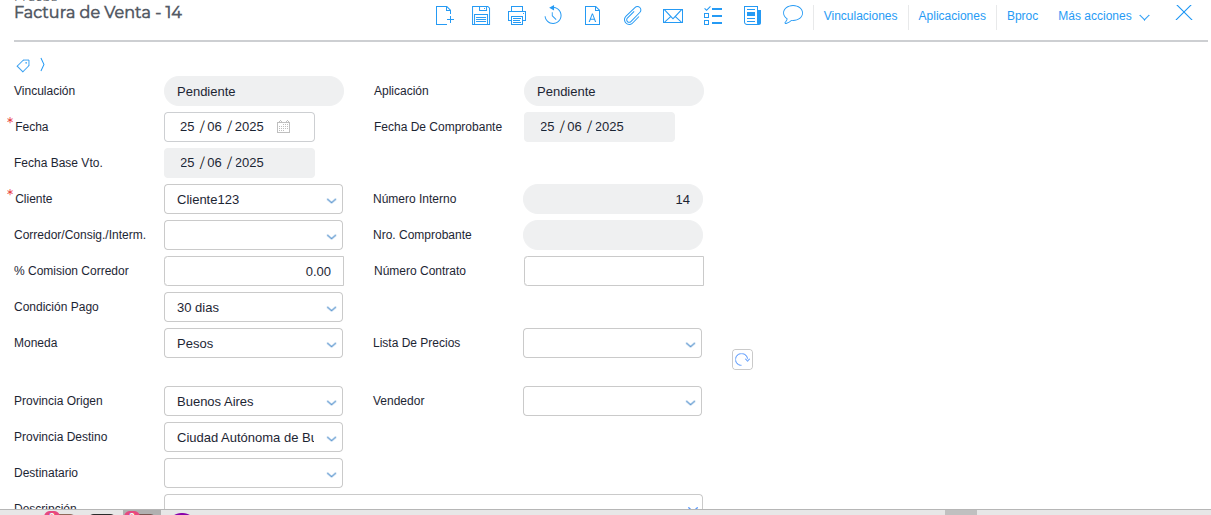This screenshot has width=1211, height=515.
Task: Click the Bproc link
Action: [x=1023, y=16]
